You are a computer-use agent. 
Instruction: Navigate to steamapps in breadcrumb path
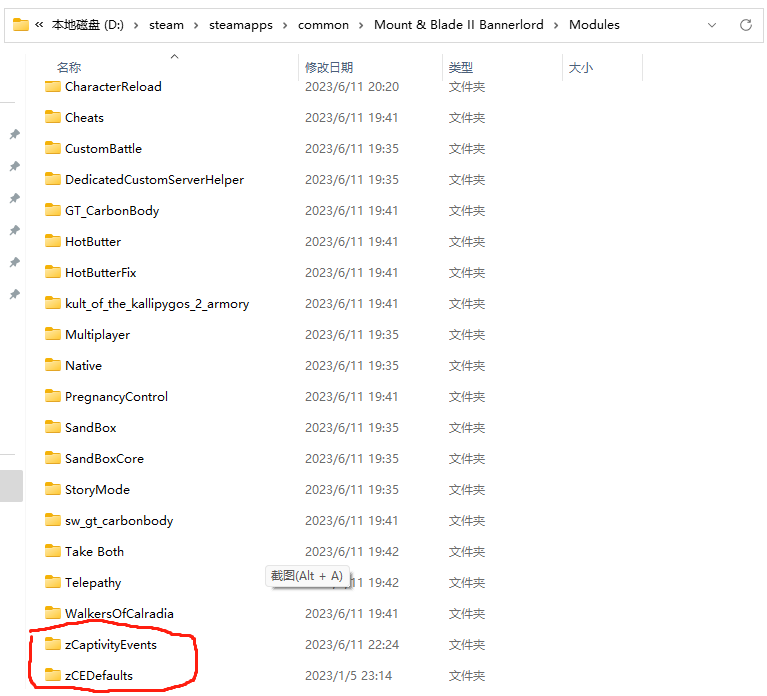pos(238,25)
